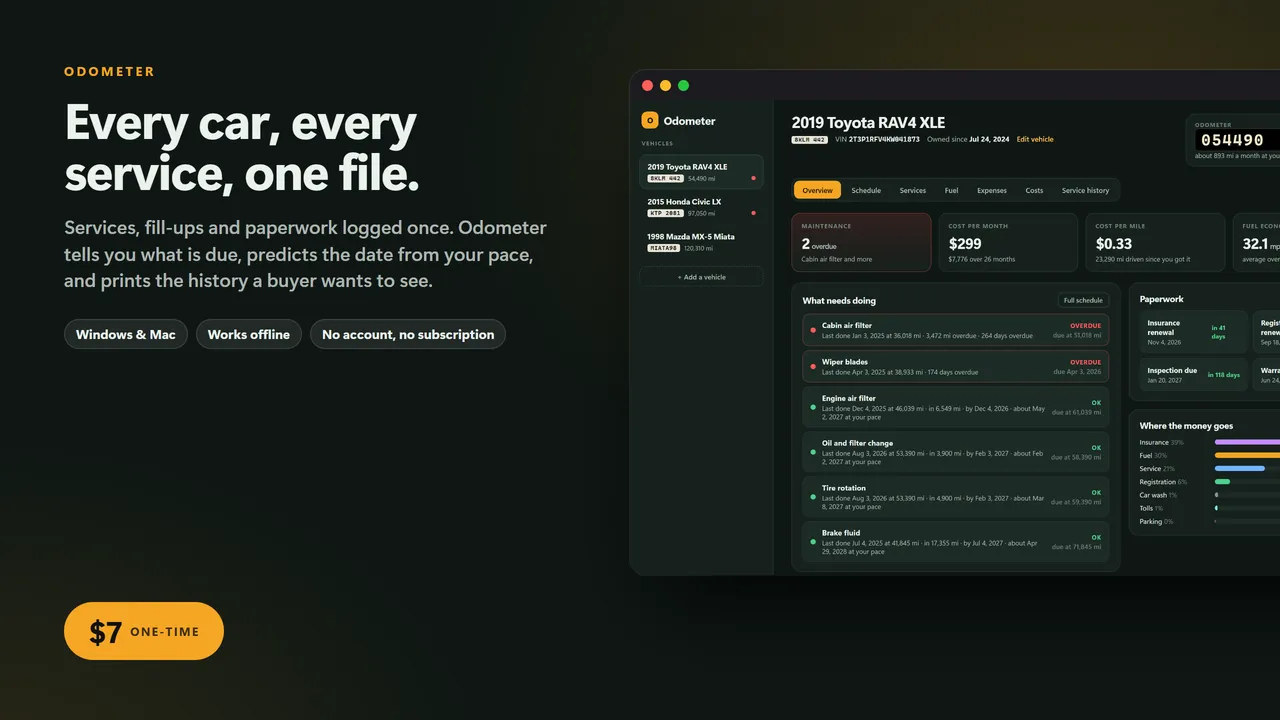Select 1998 Mazda MX-5 Miata in the vehicles list
This screenshot has height=720, width=1280.
click(701, 242)
